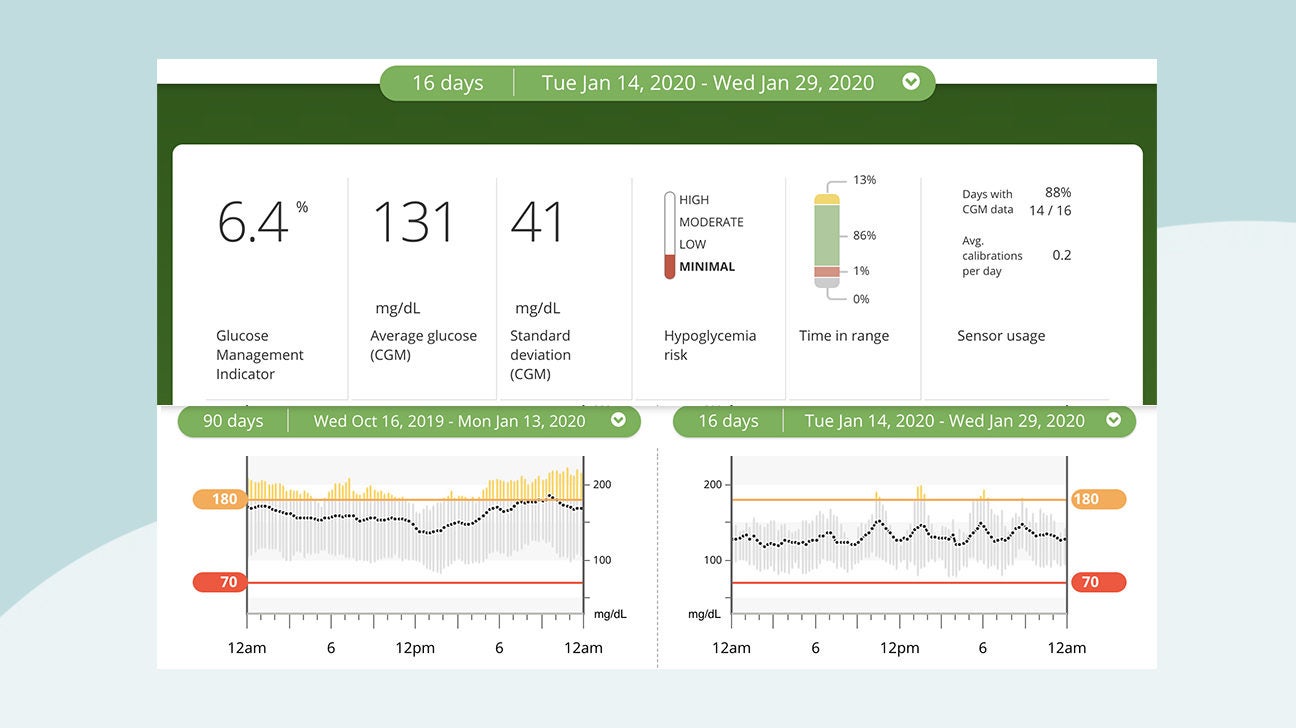Click the MODERATE risk level label
The image size is (1296, 728).
(x=711, y=222)
